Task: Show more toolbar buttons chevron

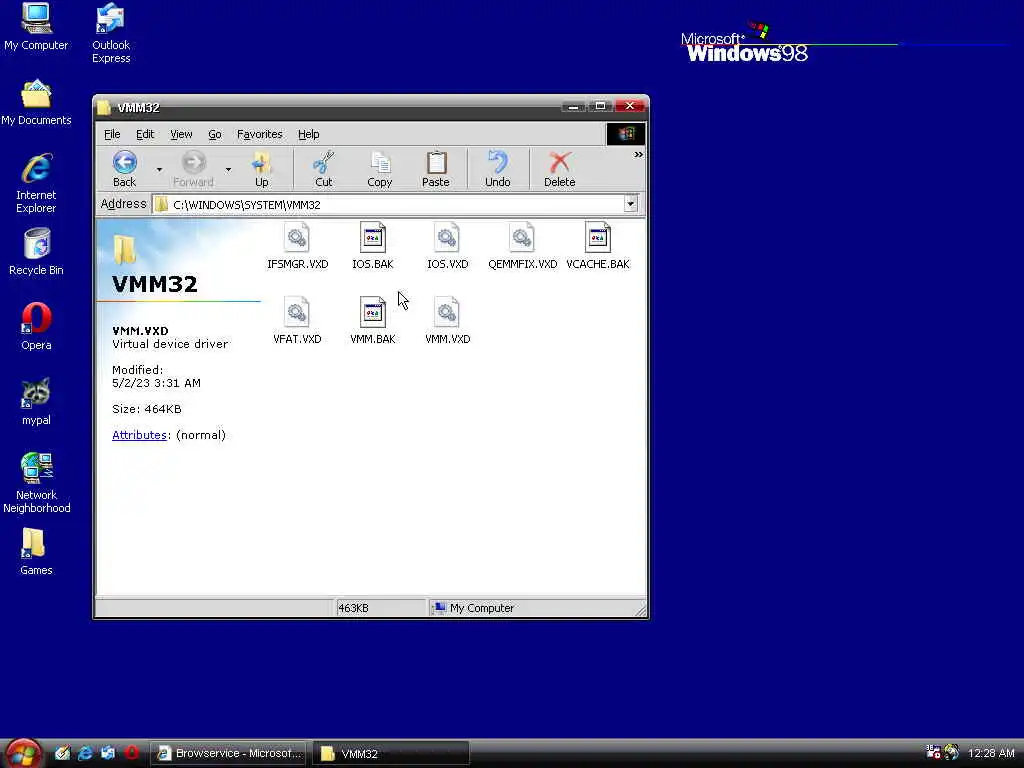Action: [638, 155]
